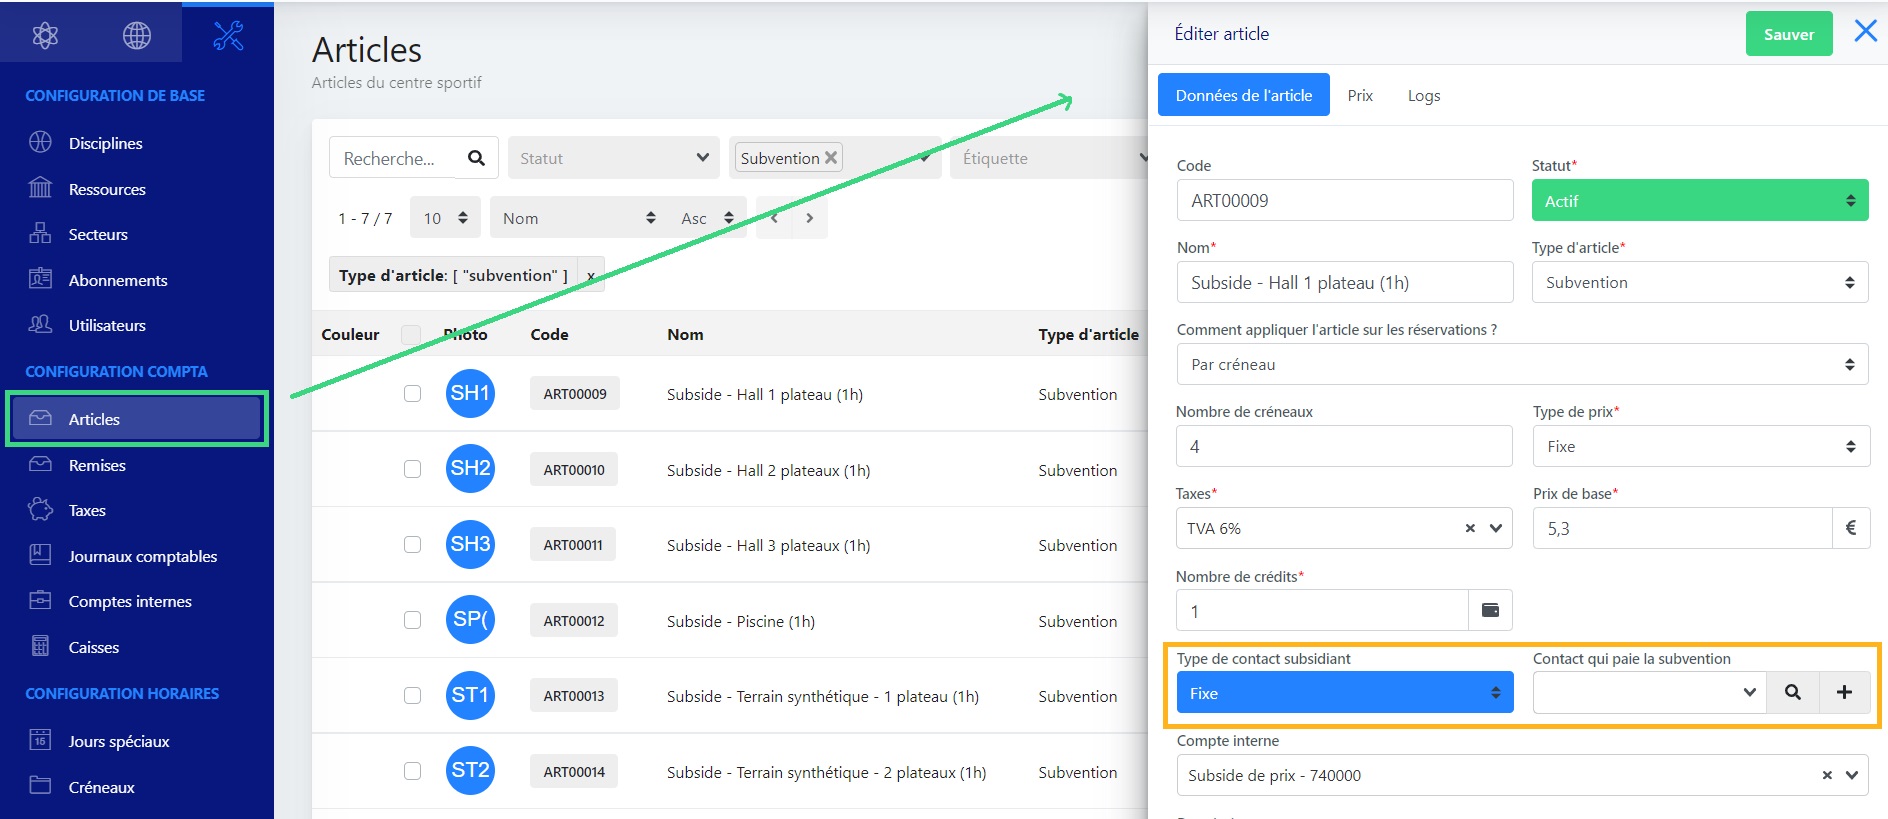Image resolution: width=1888 pixels, height=819 pixels.
Task: Select the tools (wrench) configuration tab
Action: (228, 36)
